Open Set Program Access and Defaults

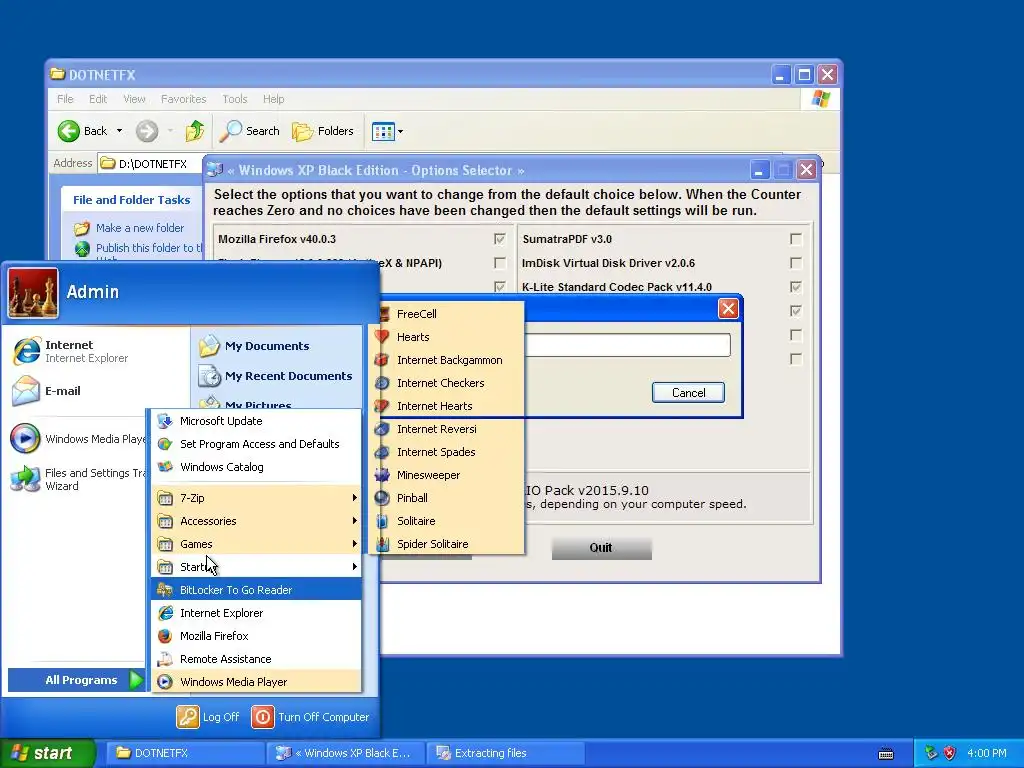point(256,444)
